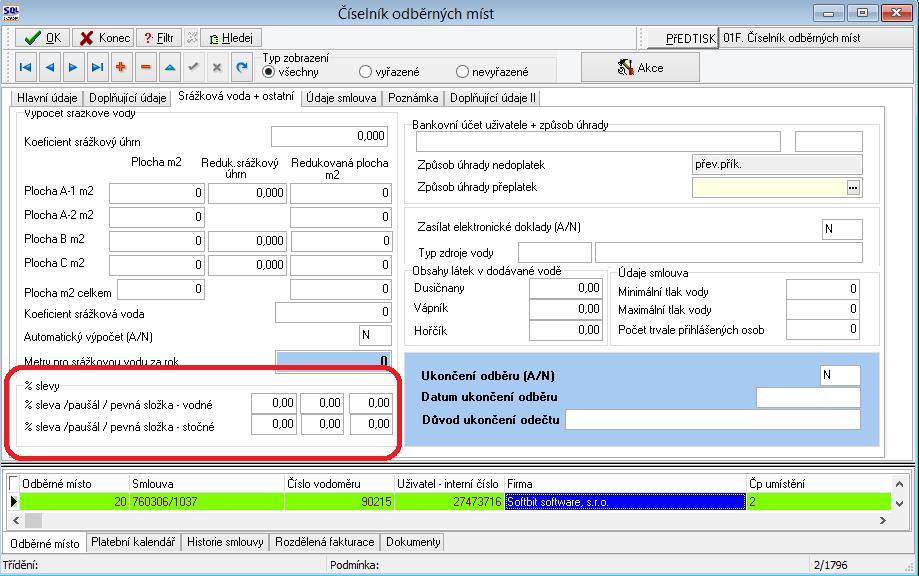Image resolution: width=919 pixels, height=576 pixels.
Task: Go to the first record
Action: click(25, 67)
